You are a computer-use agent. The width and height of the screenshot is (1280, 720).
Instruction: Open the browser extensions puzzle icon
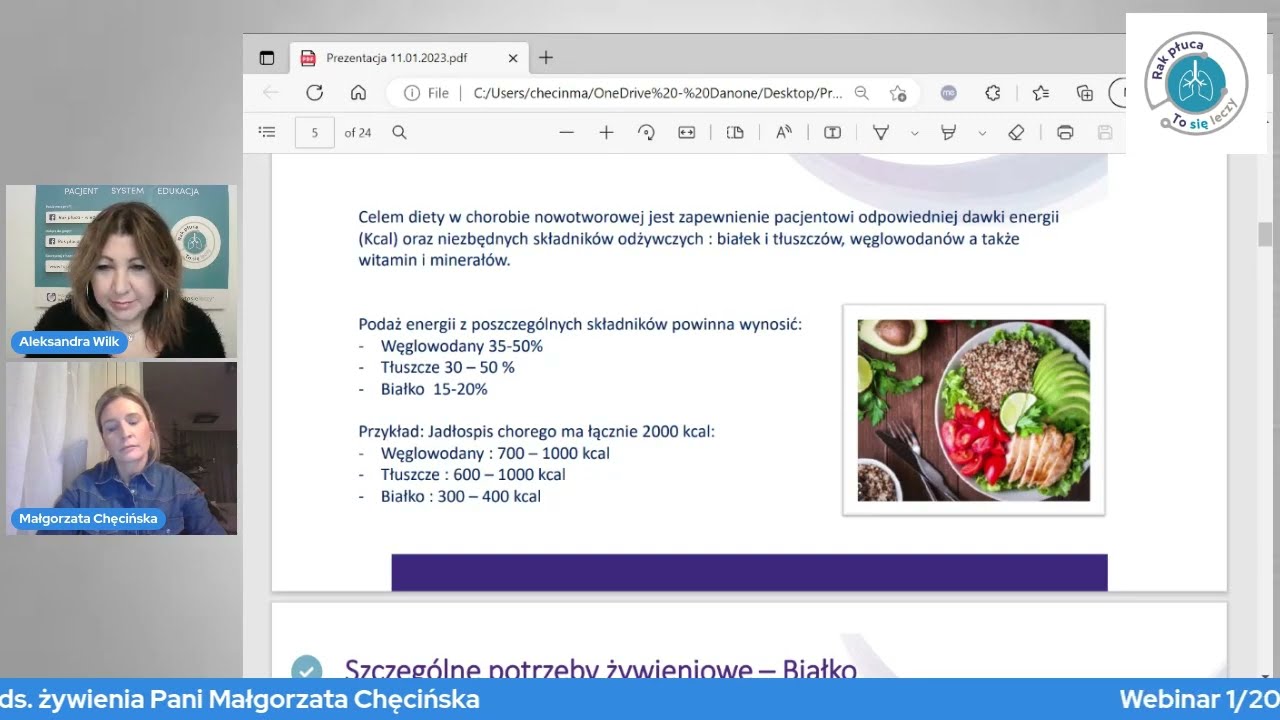click(993, 93)
